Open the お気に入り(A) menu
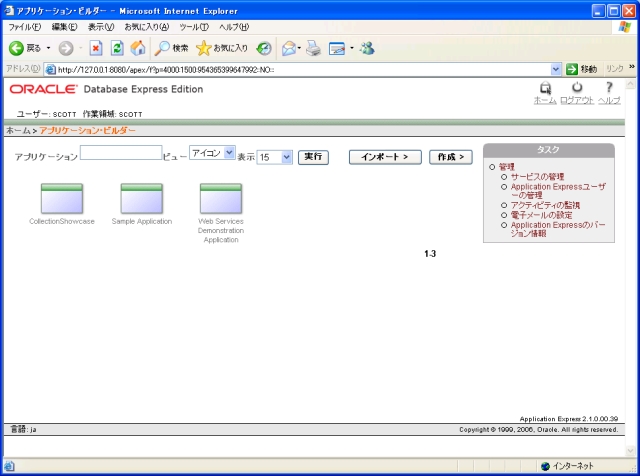640x476 pixels. click(x=147, y=27)
